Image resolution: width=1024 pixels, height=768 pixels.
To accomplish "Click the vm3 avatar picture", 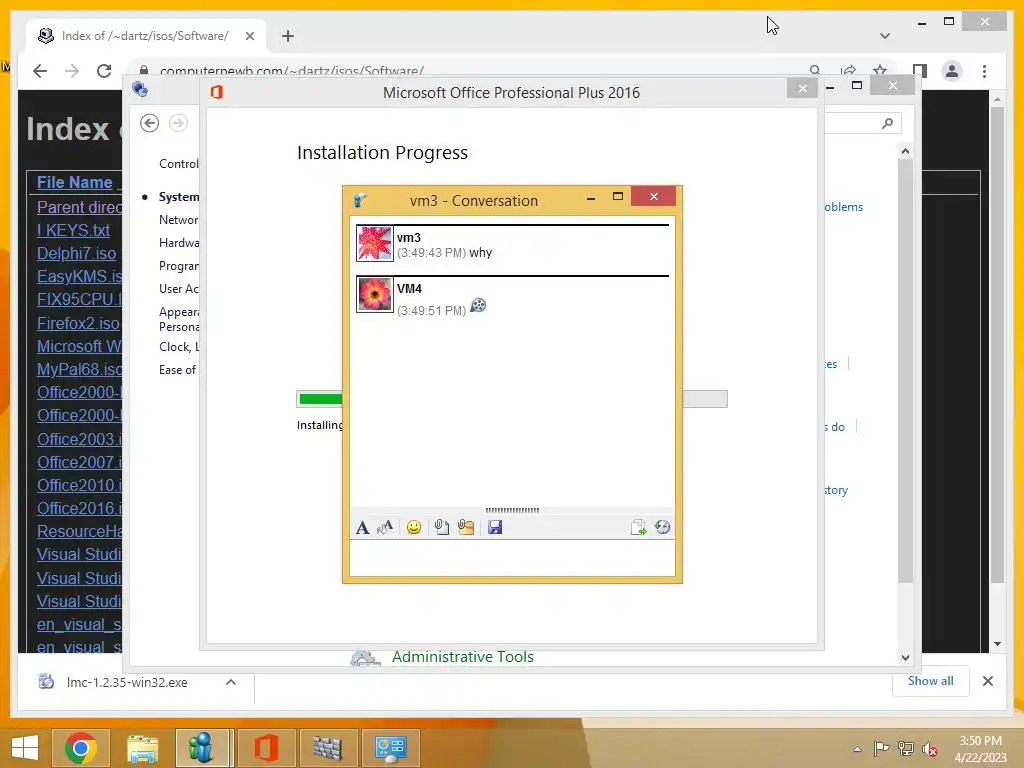I will [375, 244].
